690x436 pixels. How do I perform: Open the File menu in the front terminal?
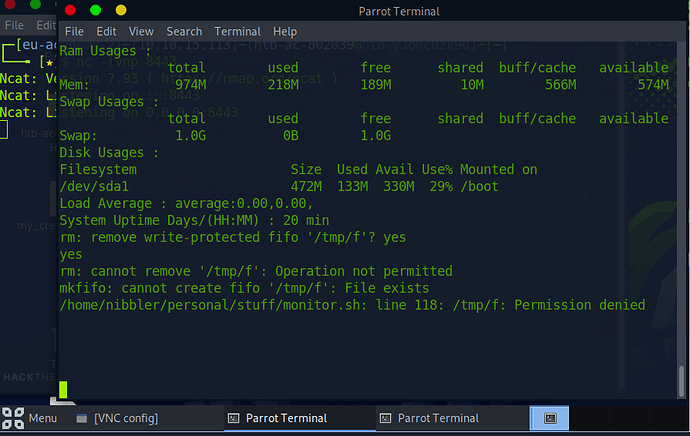click(74, 32)
